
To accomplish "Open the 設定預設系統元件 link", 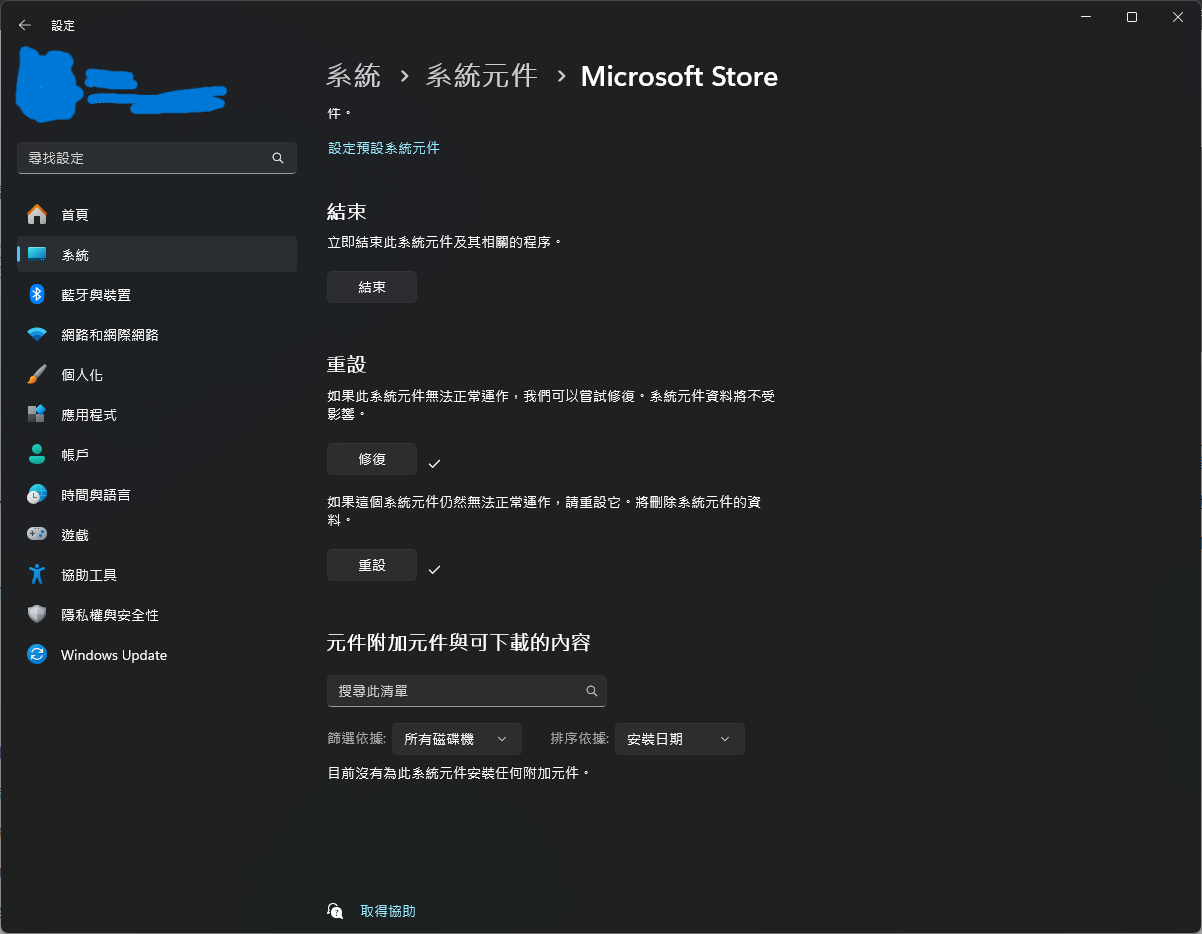I will coord(384,148).
